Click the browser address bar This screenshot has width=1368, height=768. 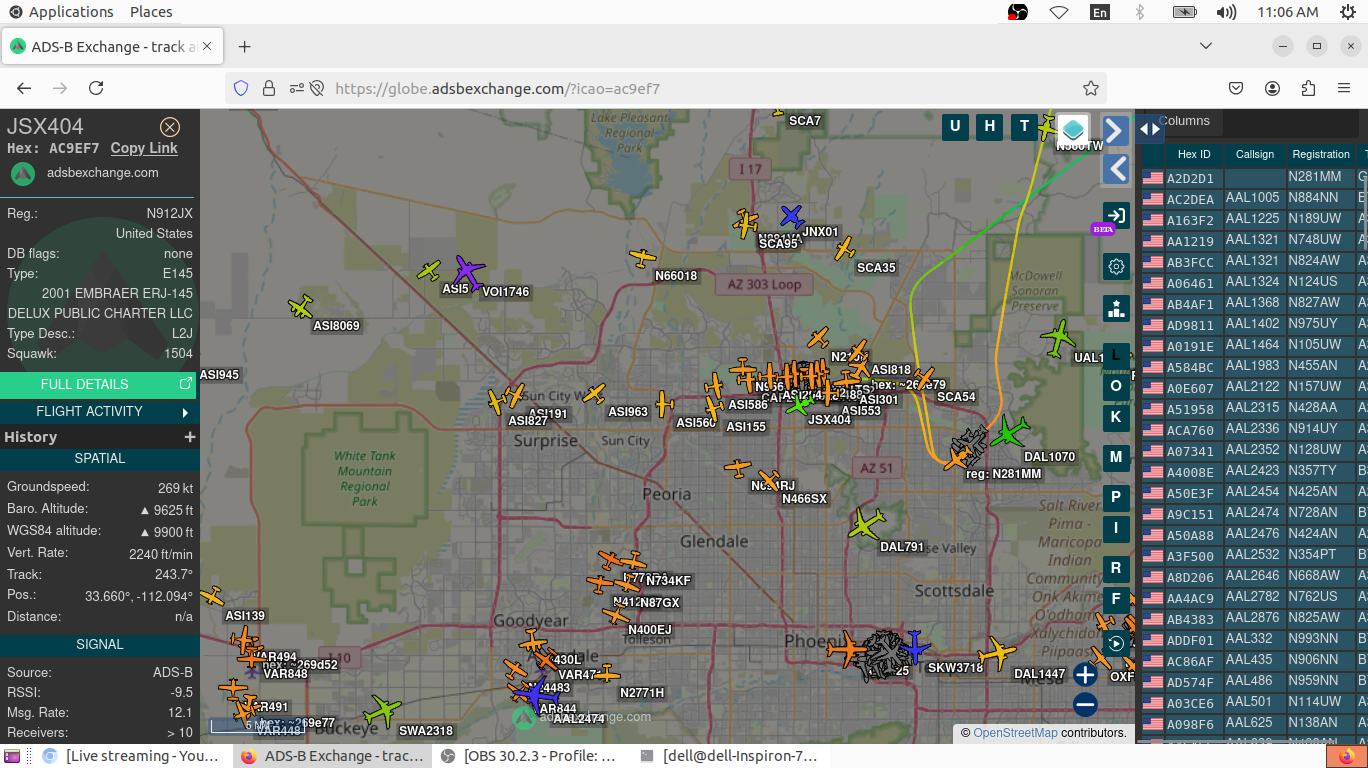667,88
